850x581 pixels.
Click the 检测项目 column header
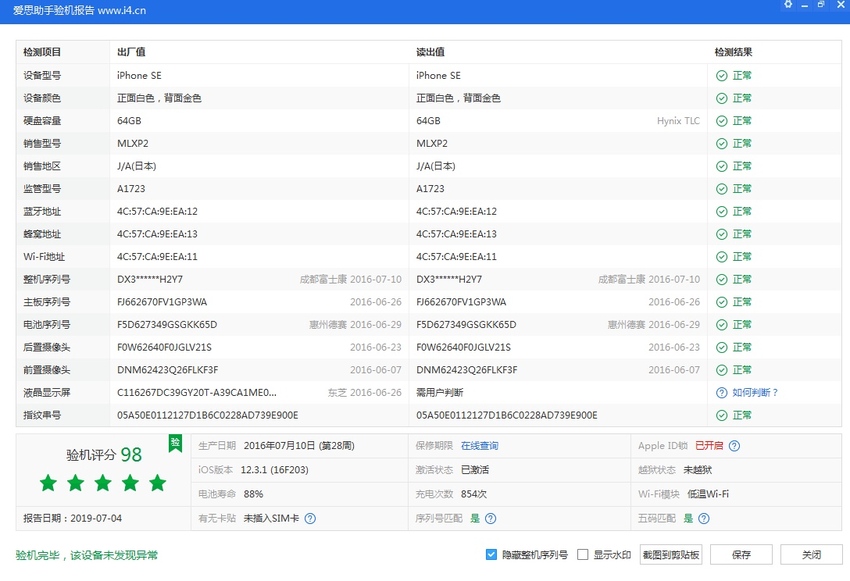[x=42, y=52]
